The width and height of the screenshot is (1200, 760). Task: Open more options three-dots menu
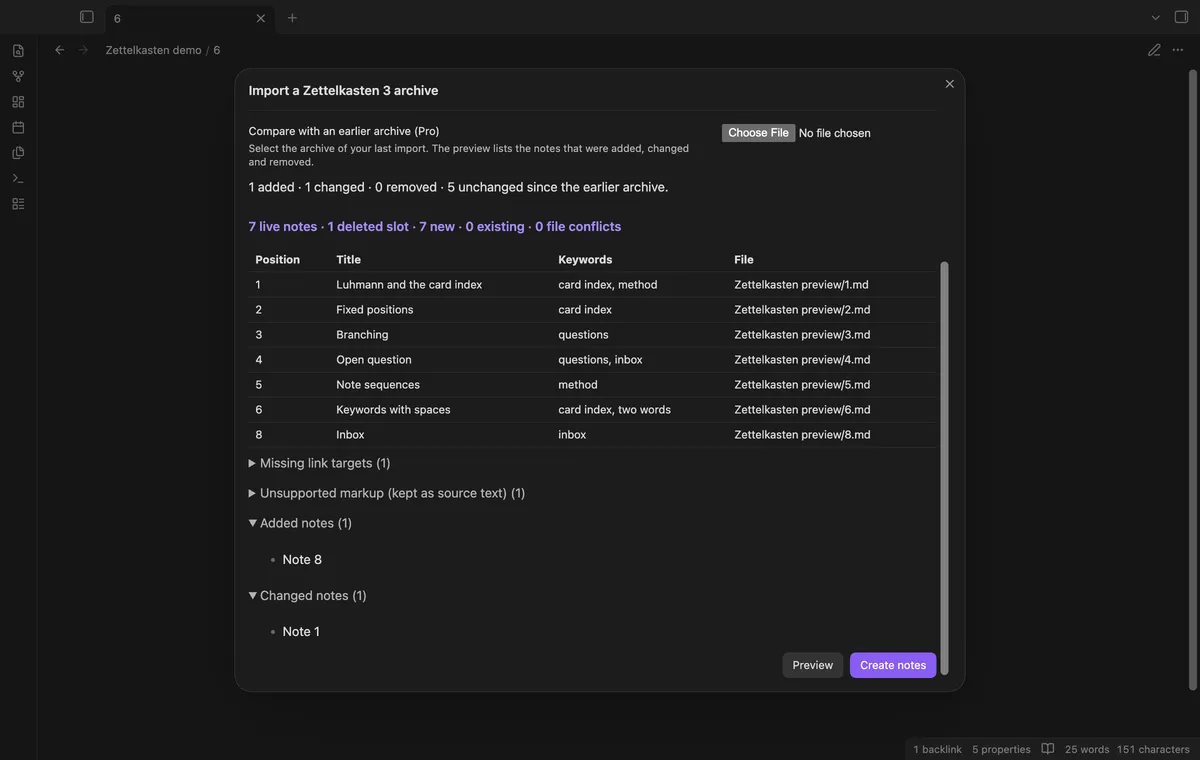[x=1178, y=50]
